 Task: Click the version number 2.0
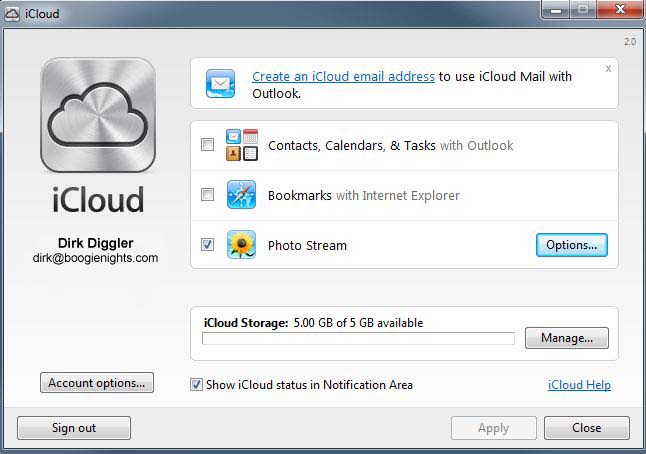630,42
